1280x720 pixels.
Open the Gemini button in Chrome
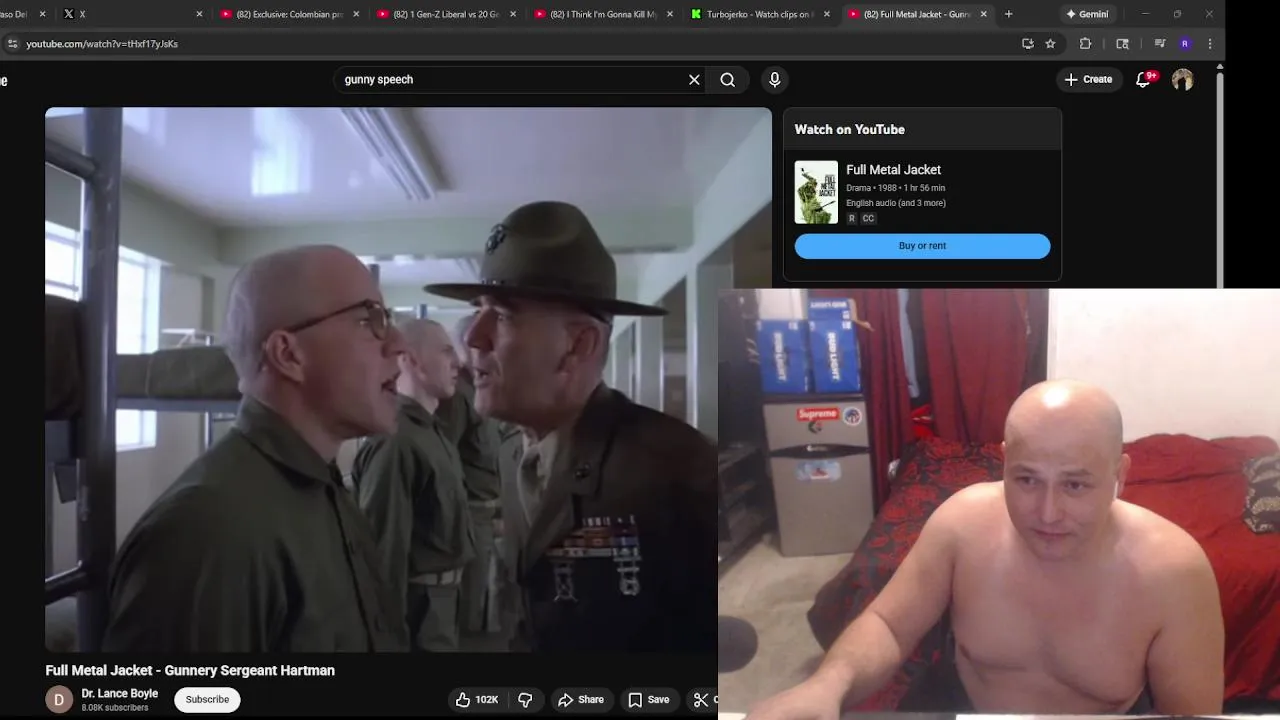tap(1088, 14)
